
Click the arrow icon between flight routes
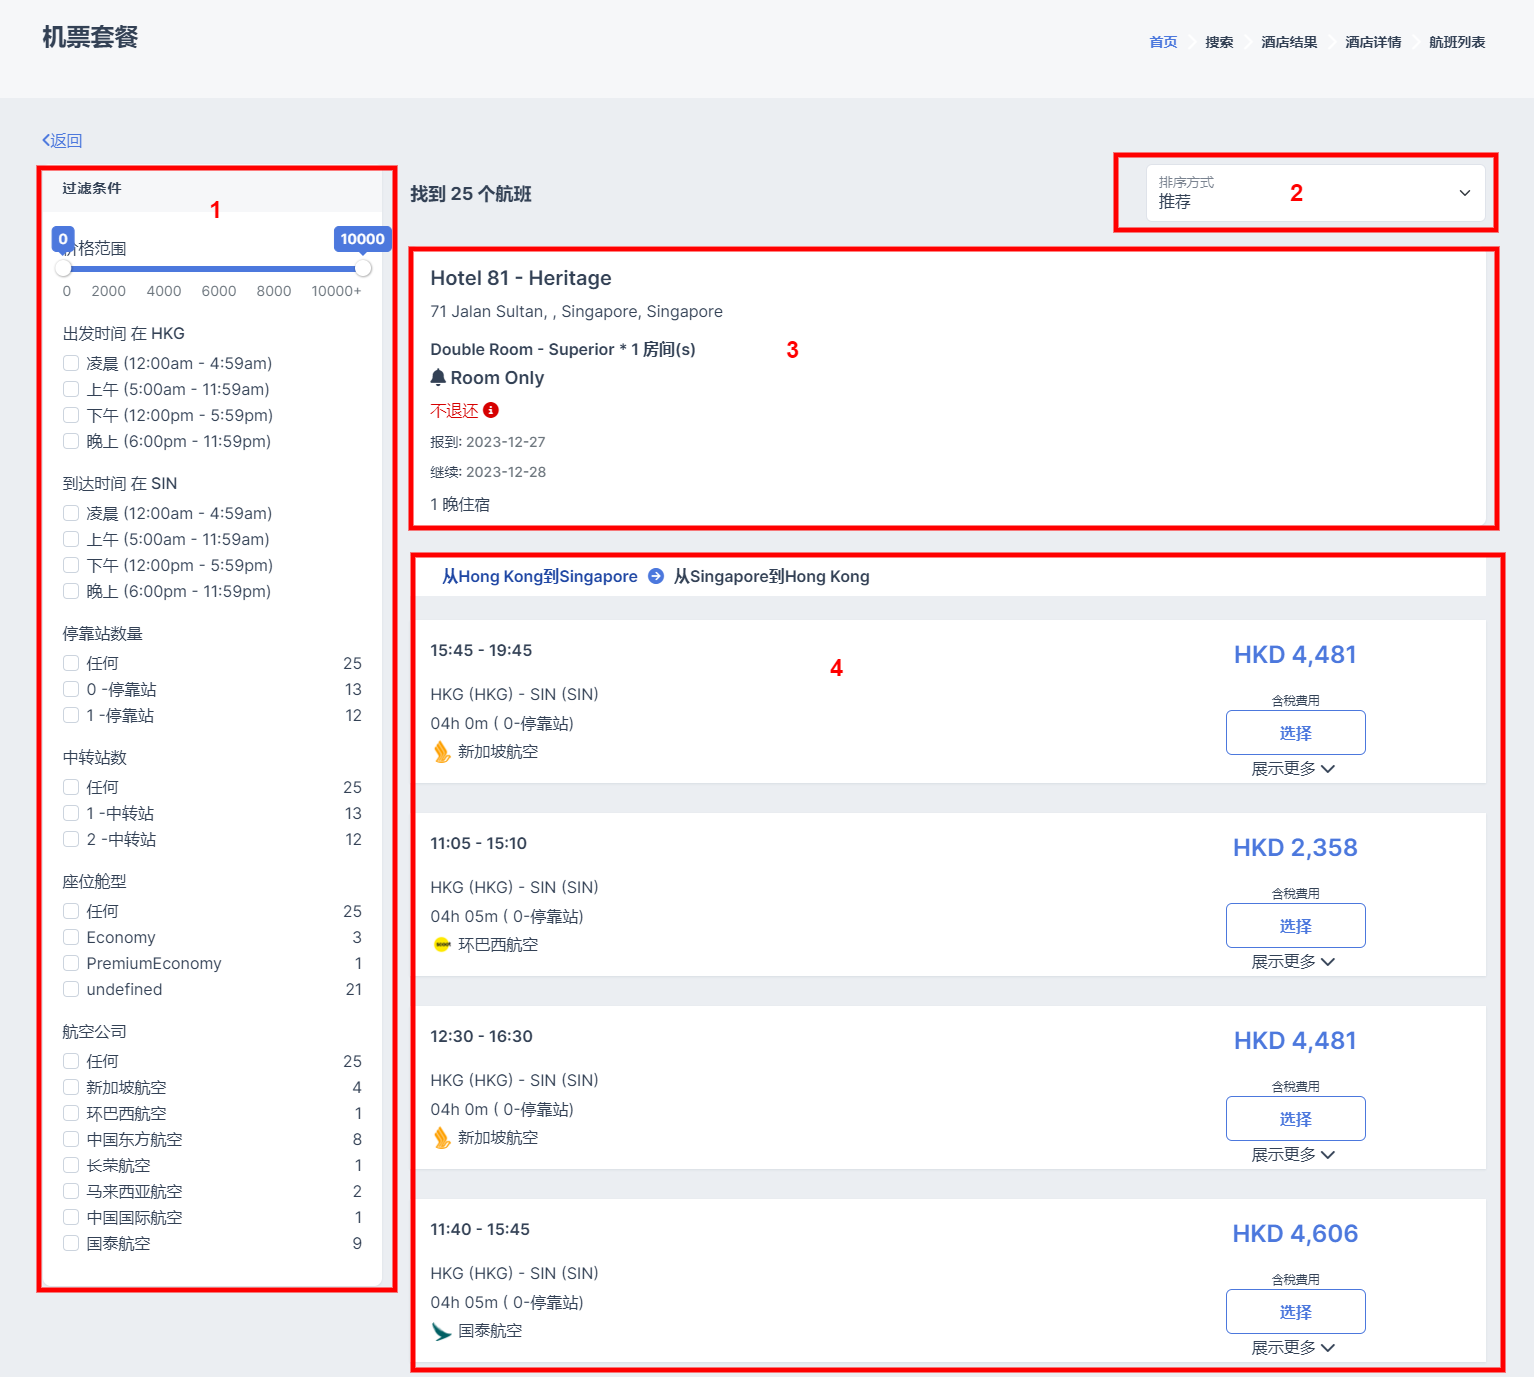coord(656,576)
